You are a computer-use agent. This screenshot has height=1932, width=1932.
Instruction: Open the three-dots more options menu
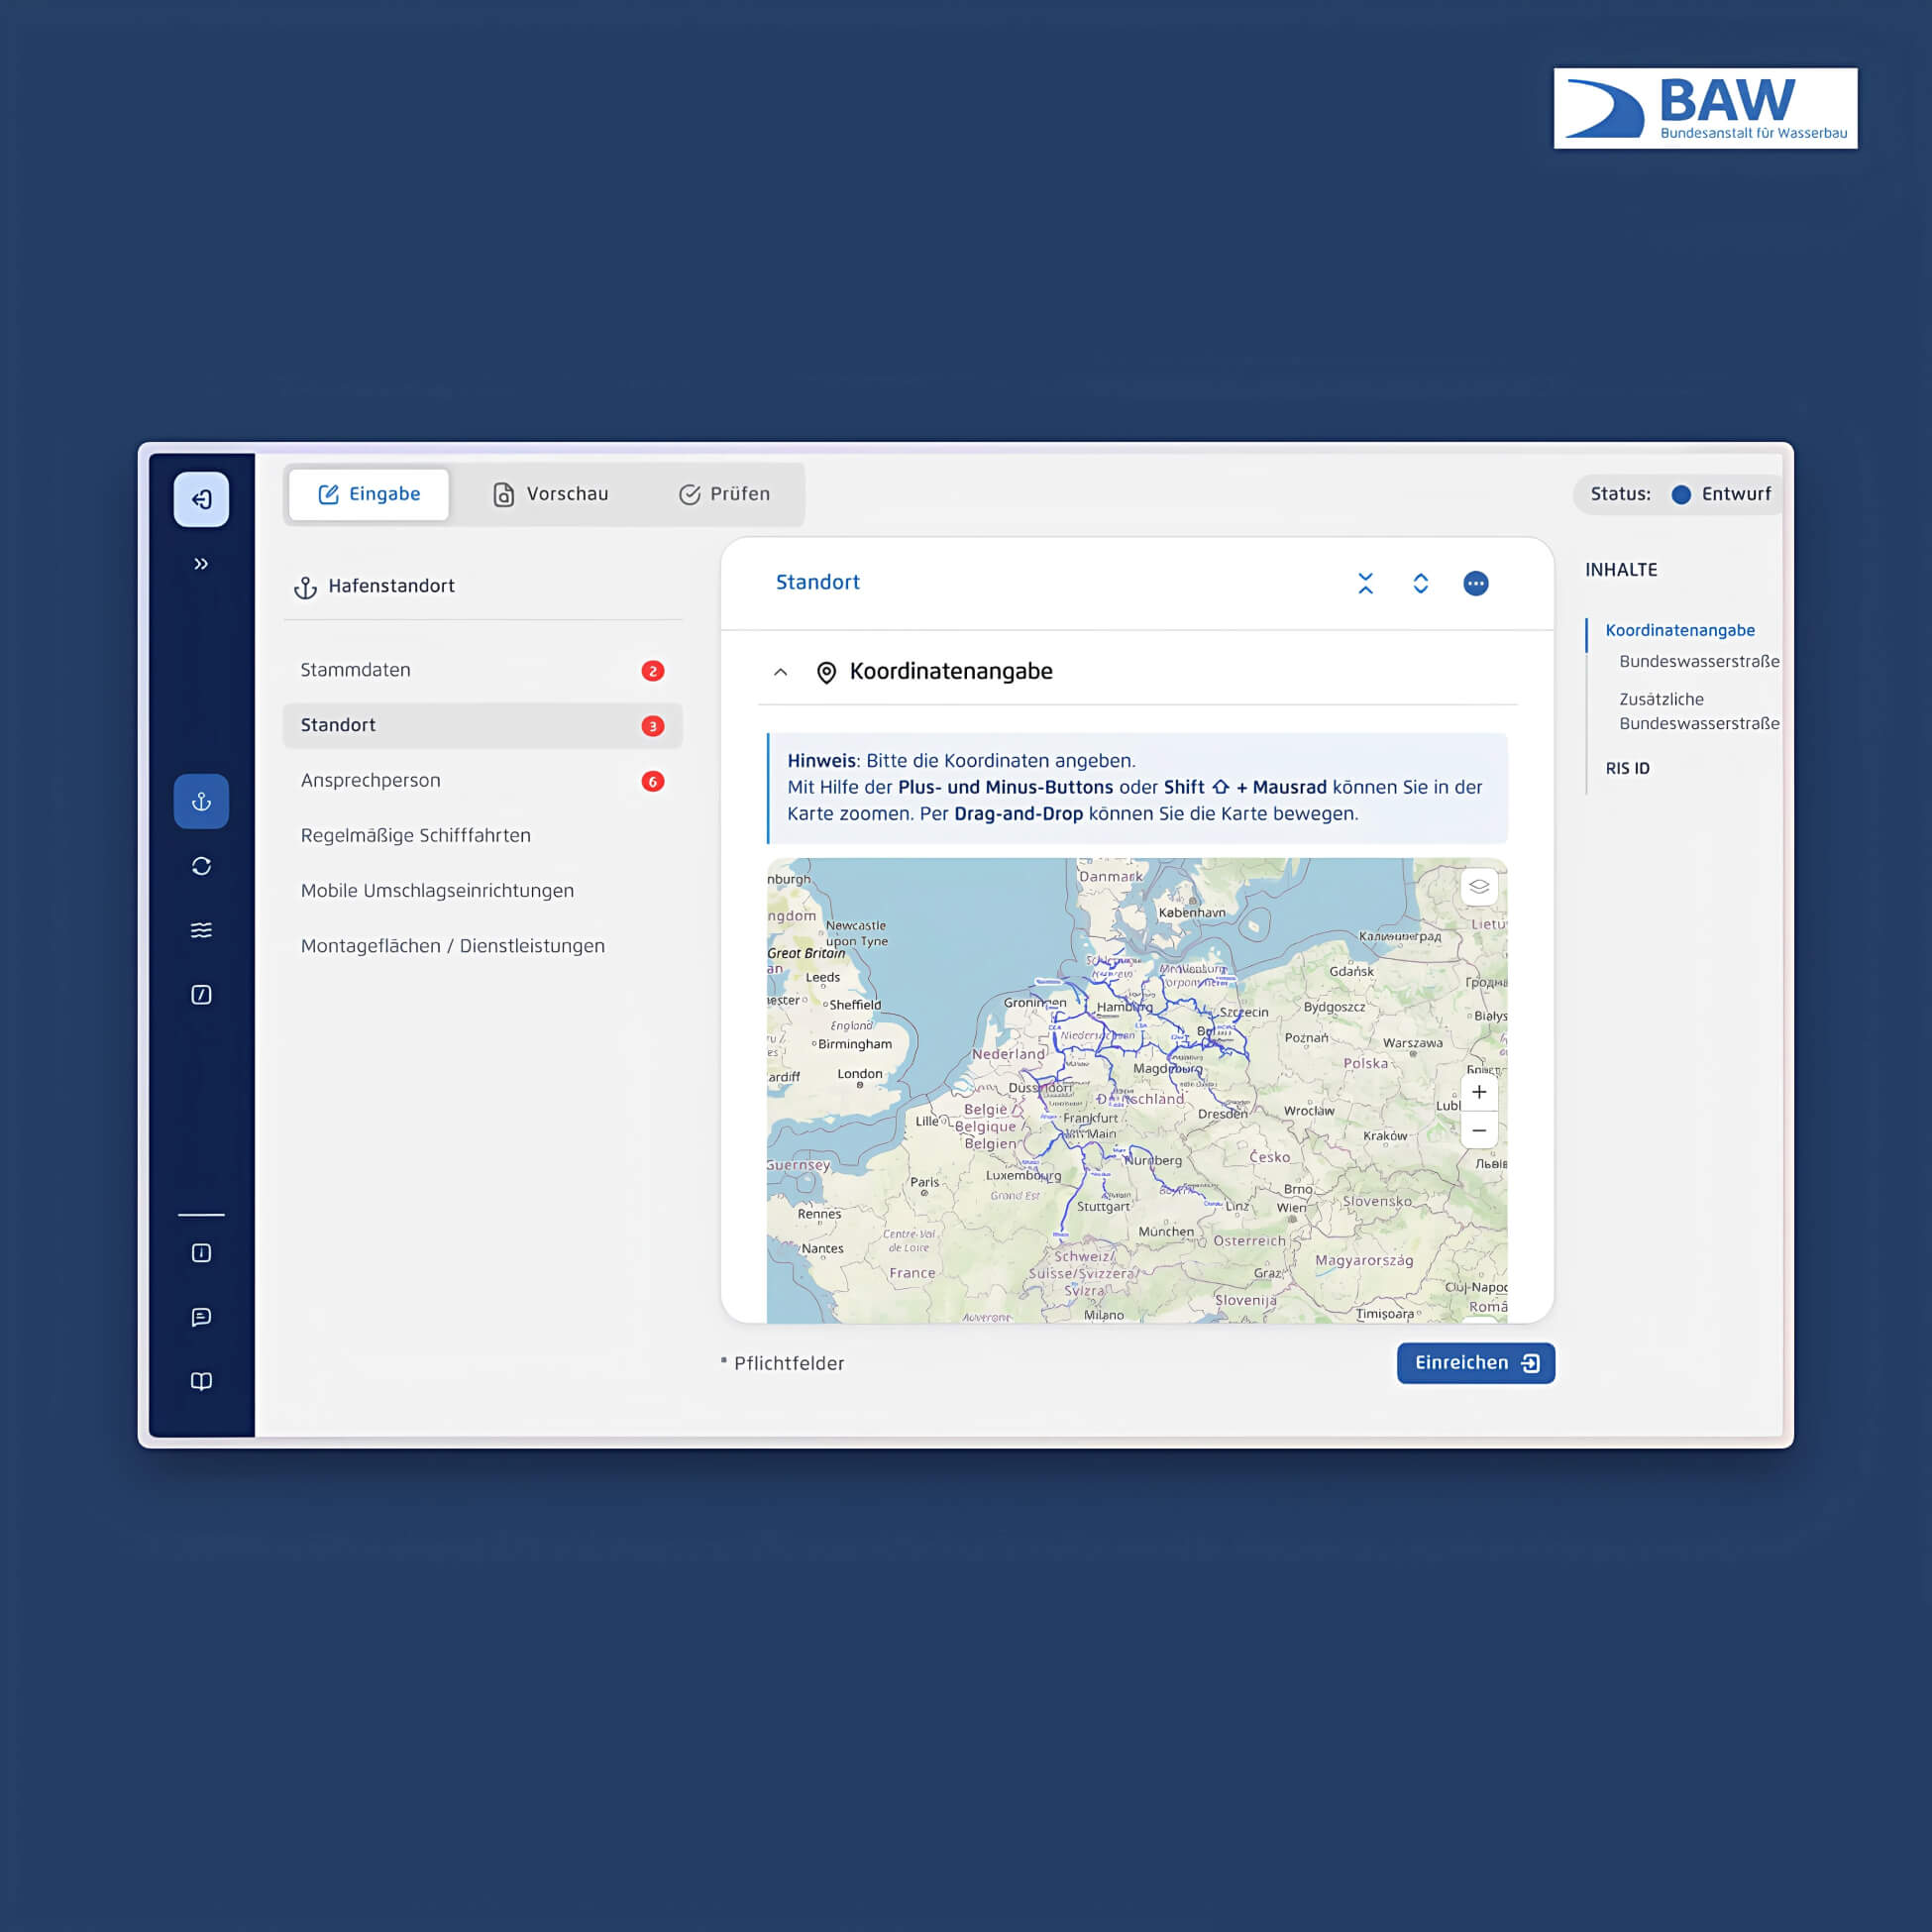click(1475, 583)
